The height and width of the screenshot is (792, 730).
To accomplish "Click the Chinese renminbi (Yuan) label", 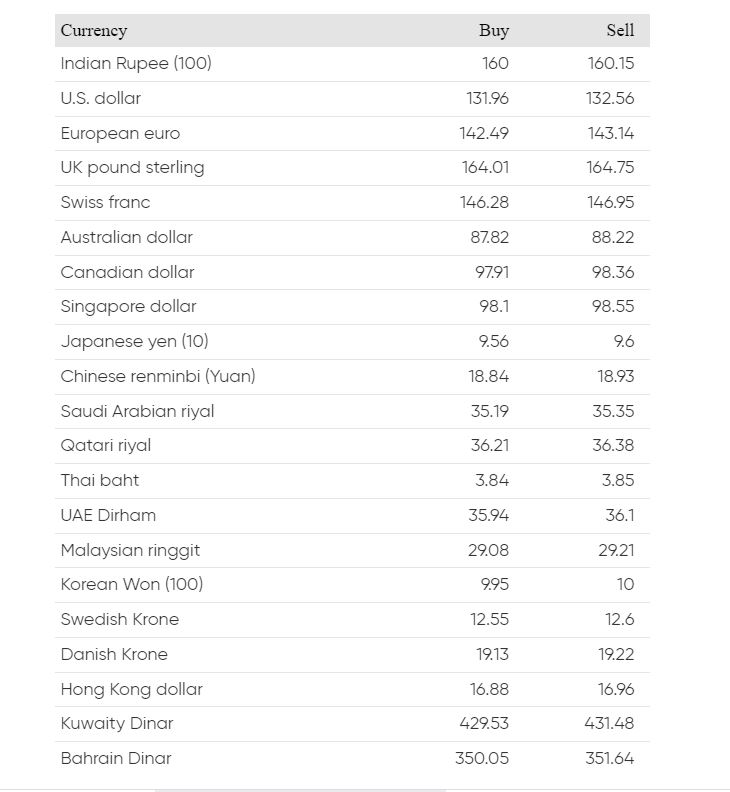I will click(158, 376).
